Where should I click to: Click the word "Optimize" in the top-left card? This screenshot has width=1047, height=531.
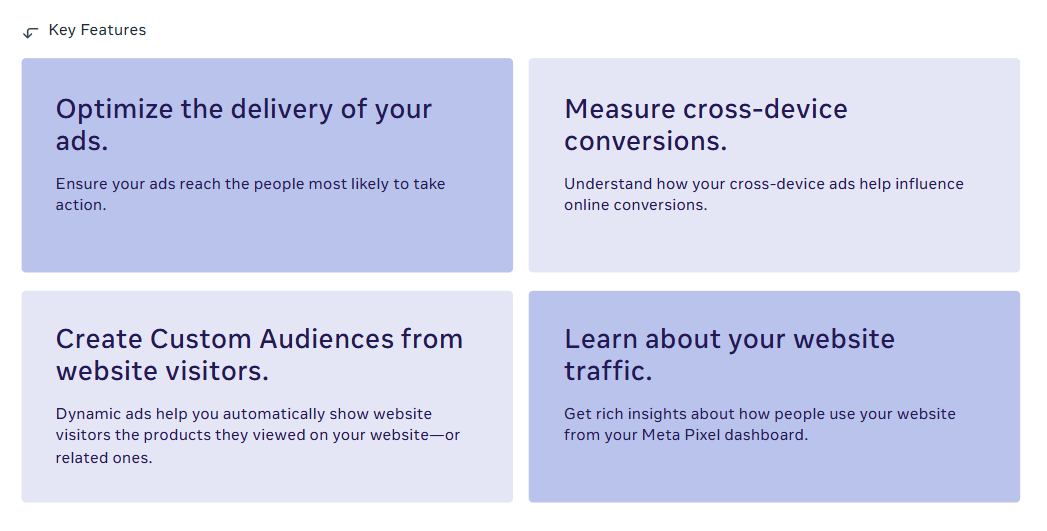pos(114,110)
